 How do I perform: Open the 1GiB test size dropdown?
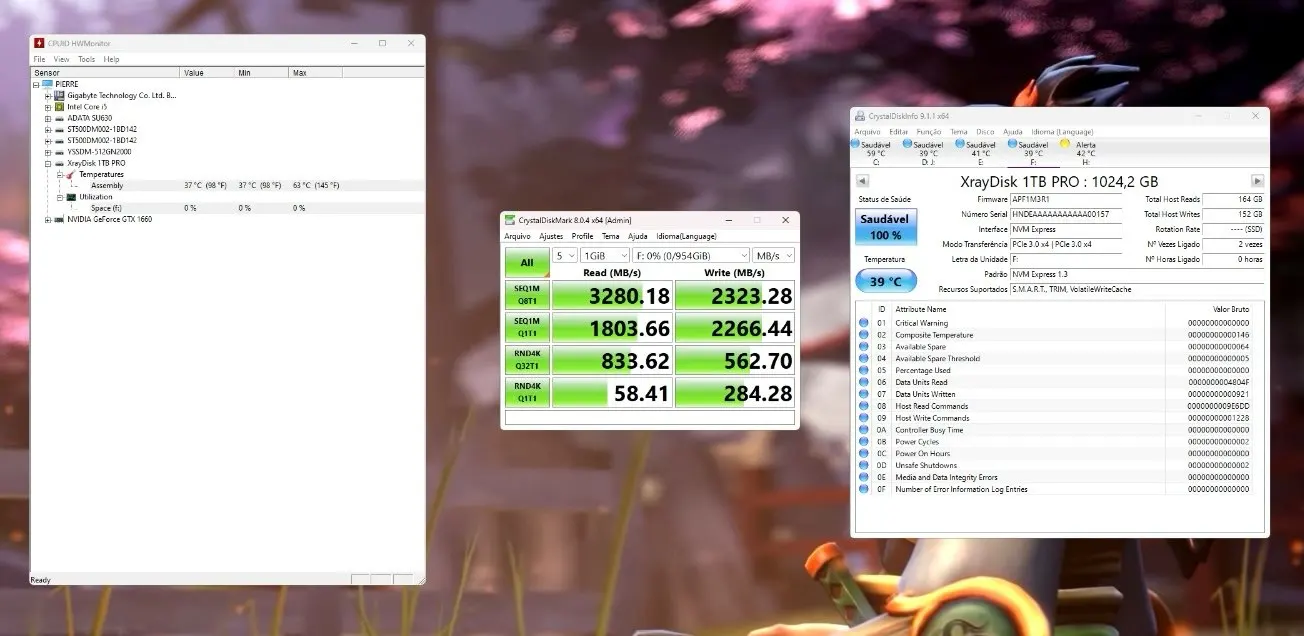[x=605, y=256]
